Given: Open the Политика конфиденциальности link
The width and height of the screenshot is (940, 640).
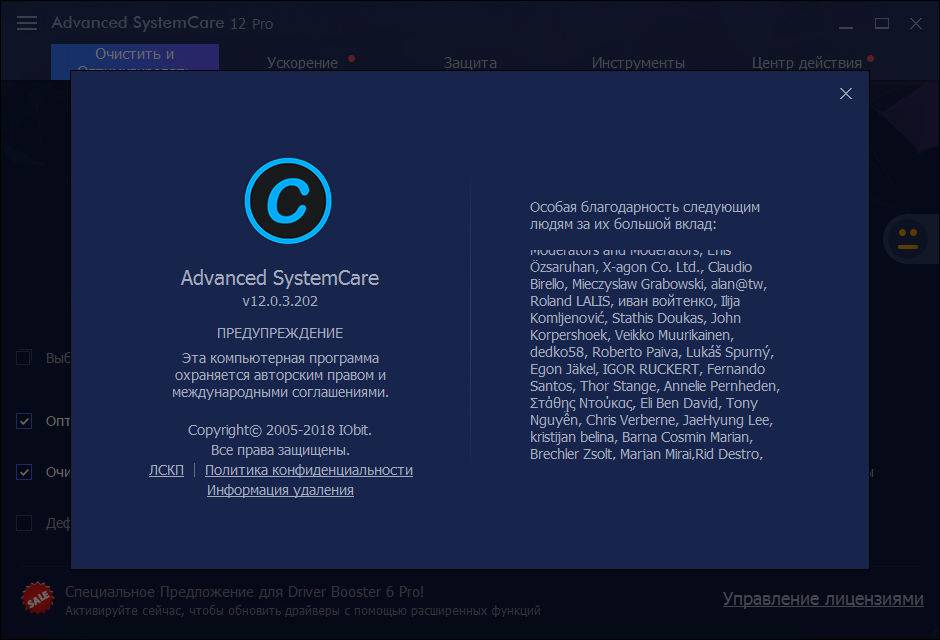Looking at the screenshot, I should (x=309, y=470).
